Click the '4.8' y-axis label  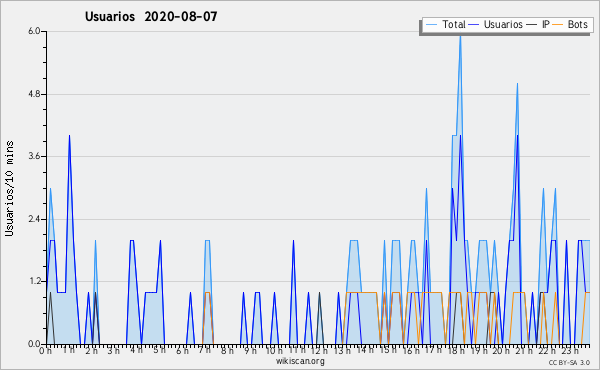pyautogui.click(x=34, y=94)
